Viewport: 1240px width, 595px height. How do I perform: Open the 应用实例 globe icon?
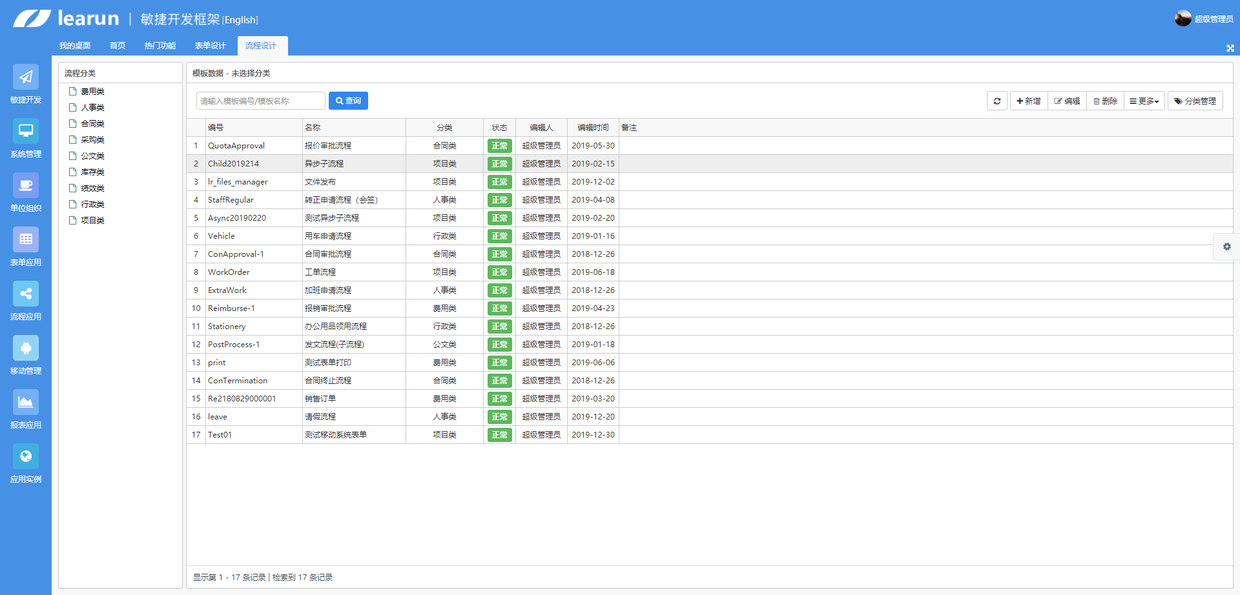[26, 455]
